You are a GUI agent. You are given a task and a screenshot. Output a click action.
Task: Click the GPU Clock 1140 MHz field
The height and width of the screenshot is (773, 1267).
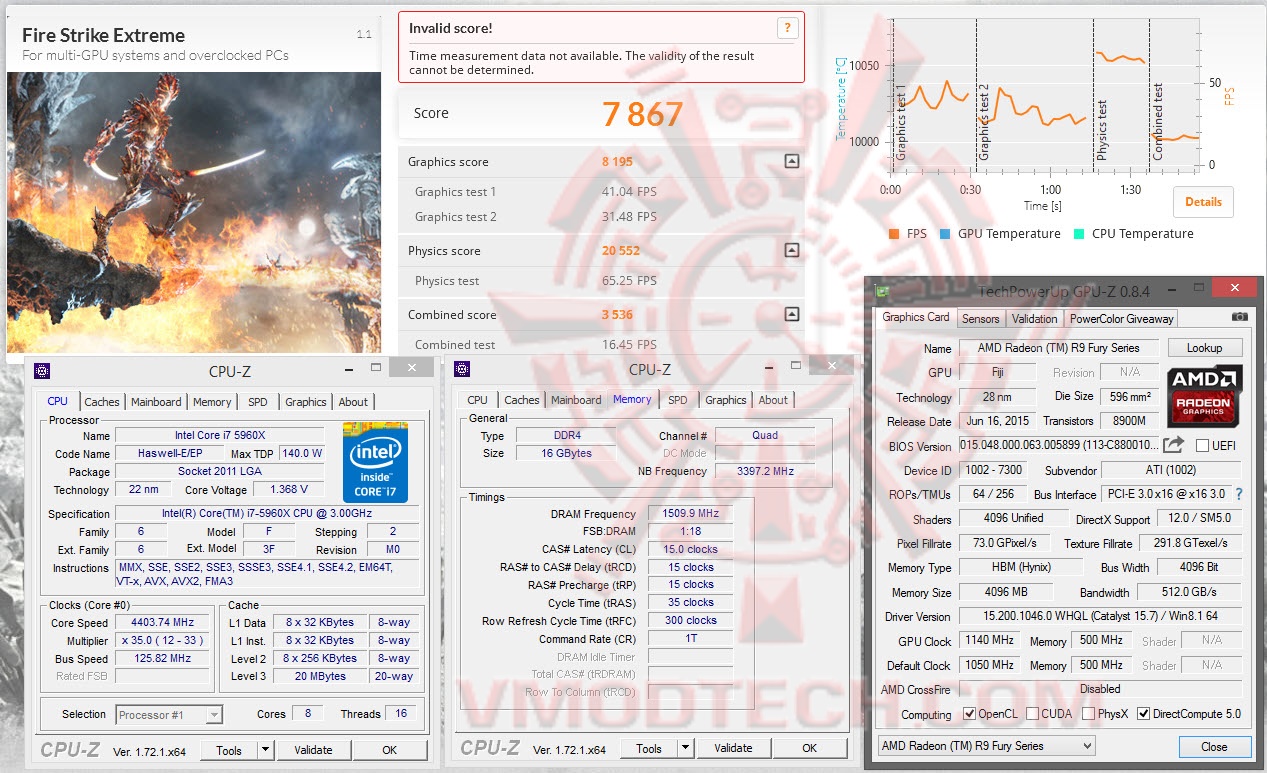click(x=989, y=640)
